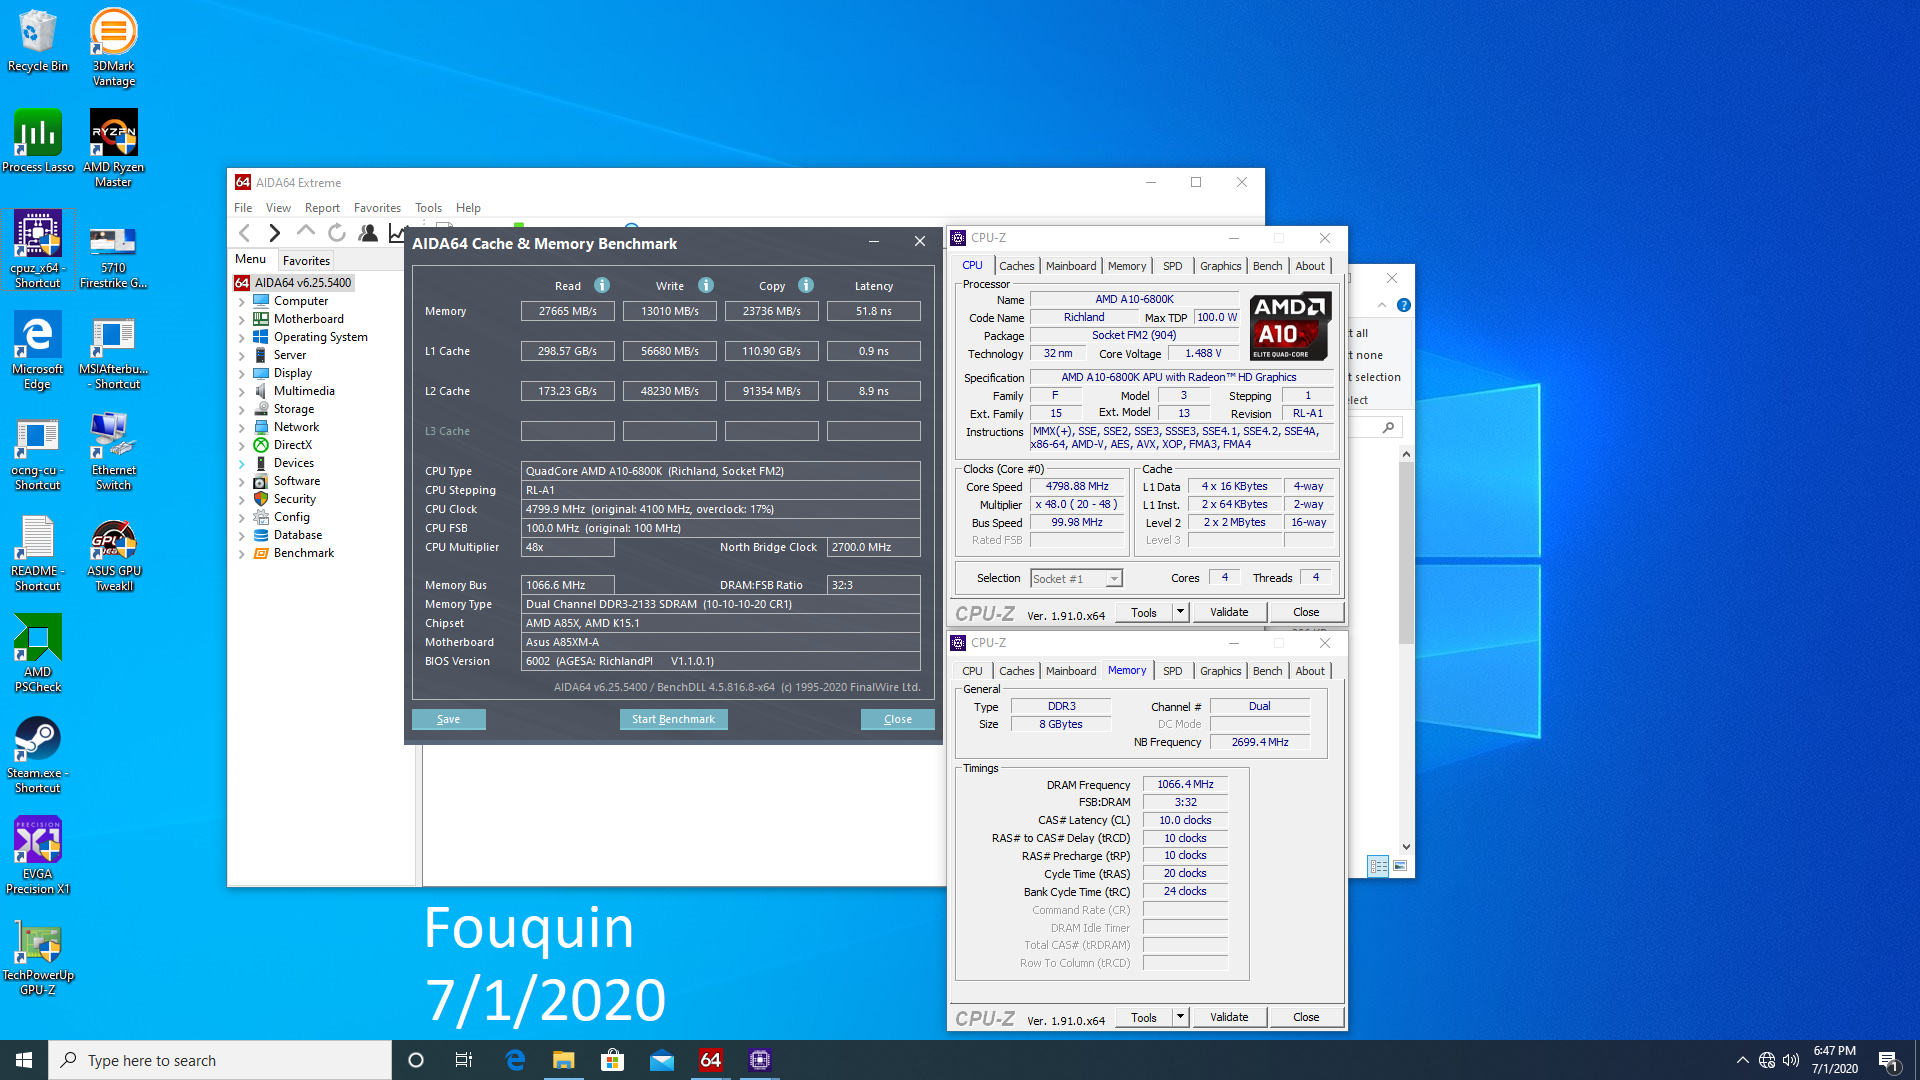Switch to SPD tab in lower CPU-Z
The height and width of the screenshot is (1080, 1920).
1172,671
